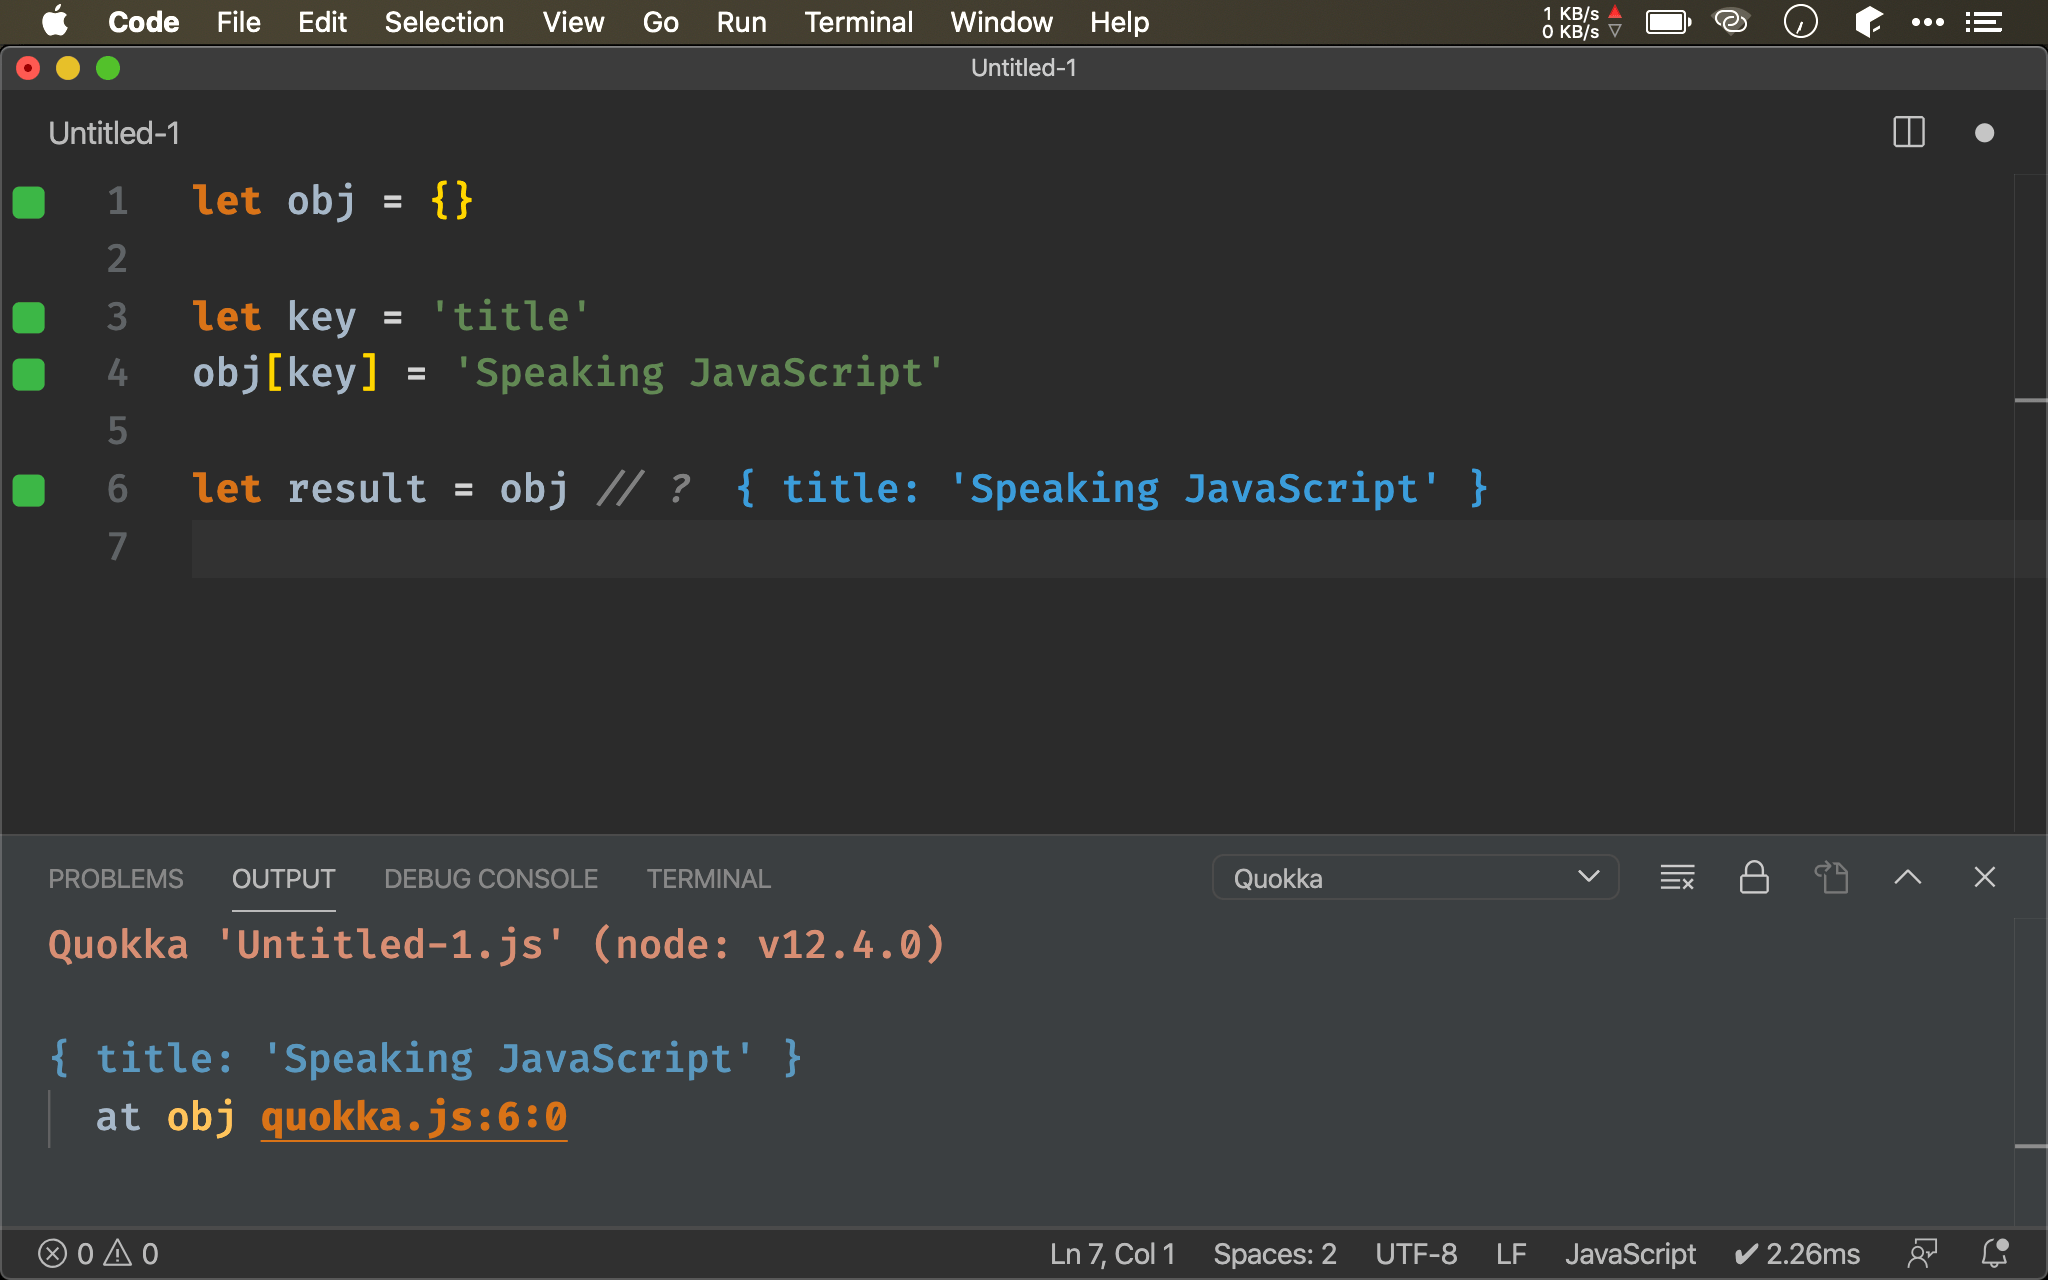Click the green Quokka indicator on line 6
Image resolution: width=2048 pixels, height=1280 pixels.
point(29,490)
